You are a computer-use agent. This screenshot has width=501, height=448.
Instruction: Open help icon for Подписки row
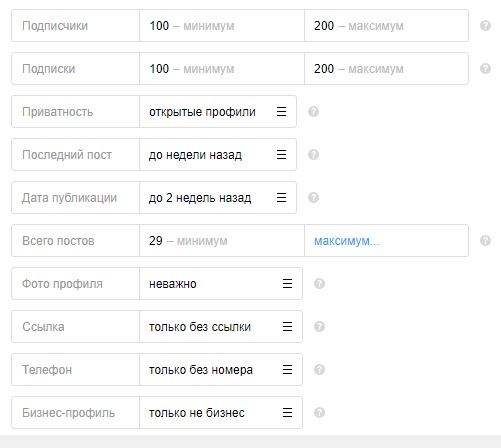485,69
